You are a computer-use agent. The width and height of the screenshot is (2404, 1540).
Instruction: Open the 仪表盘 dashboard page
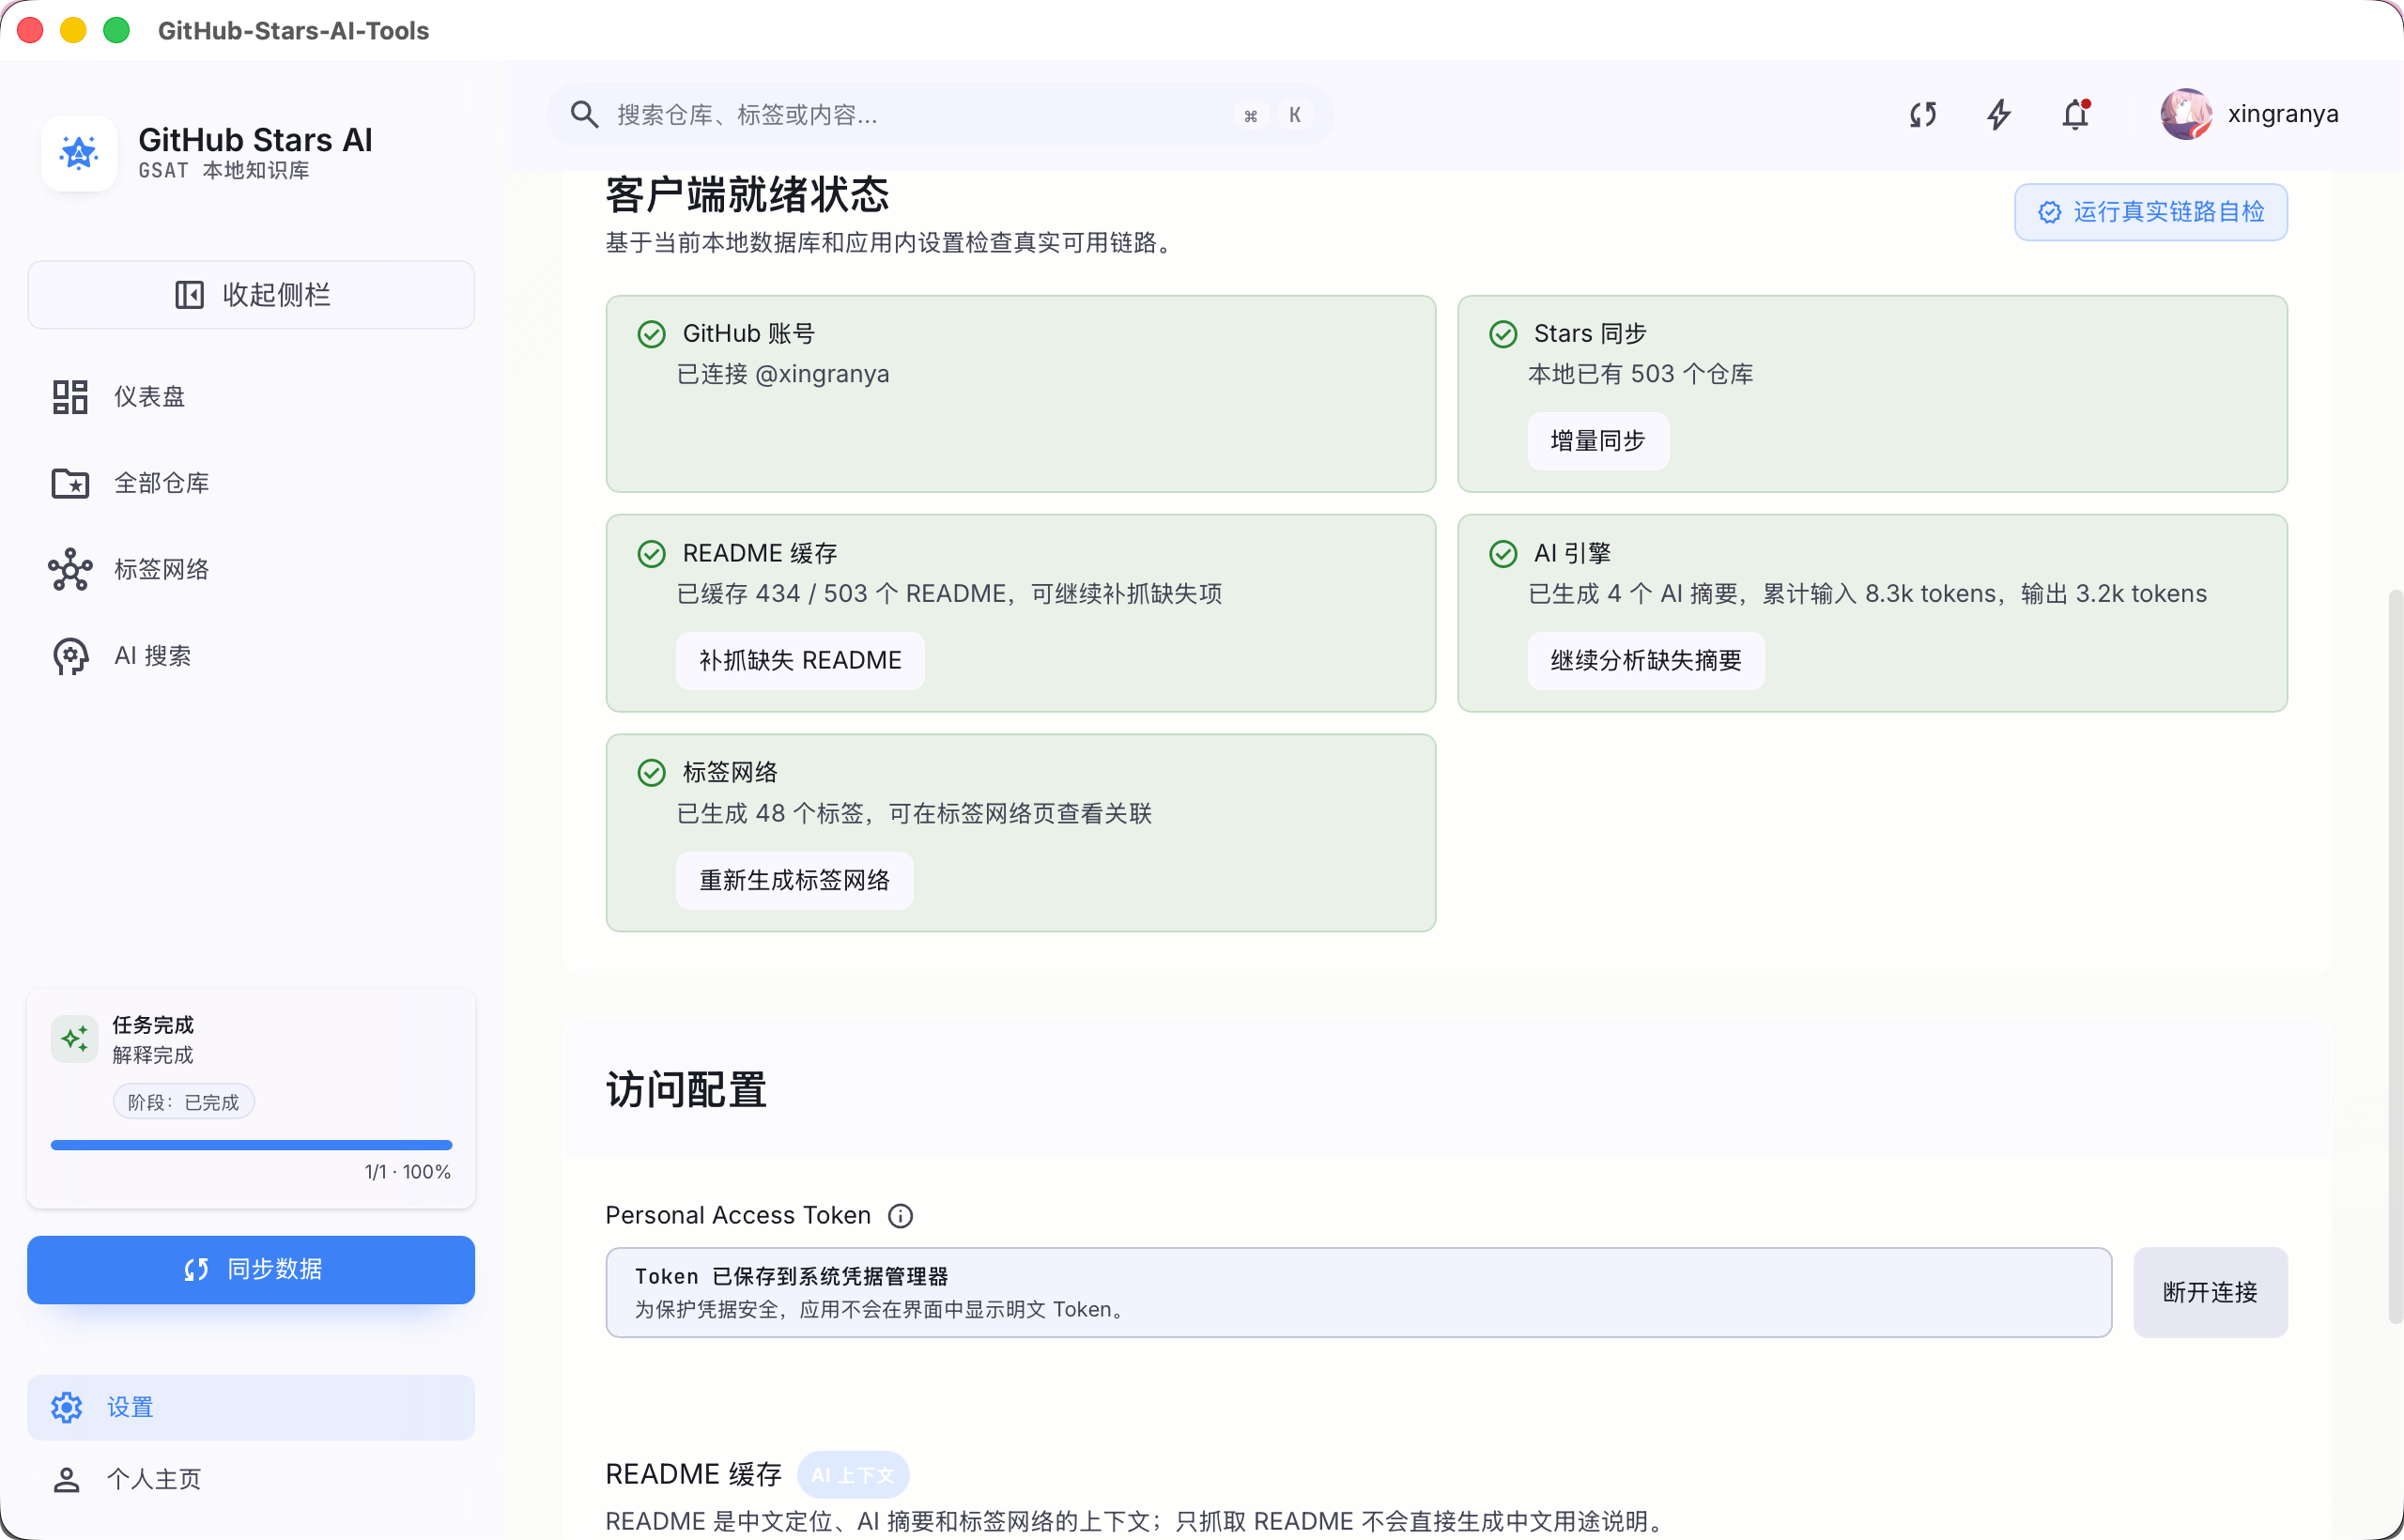point(251,397)
